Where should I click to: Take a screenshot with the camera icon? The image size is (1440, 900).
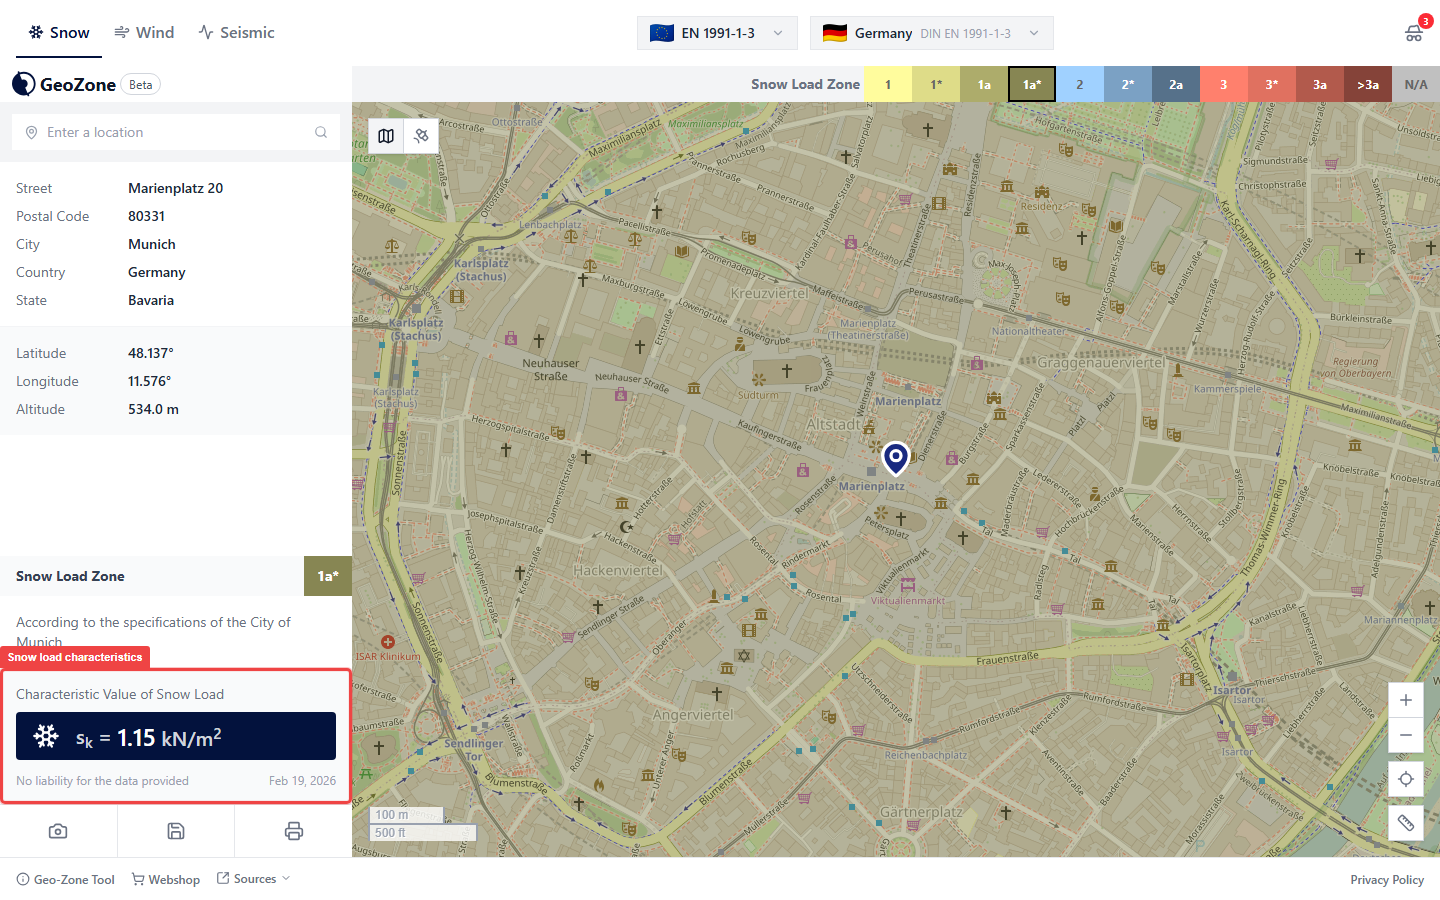pyautogui.click(x=58, y=831)
